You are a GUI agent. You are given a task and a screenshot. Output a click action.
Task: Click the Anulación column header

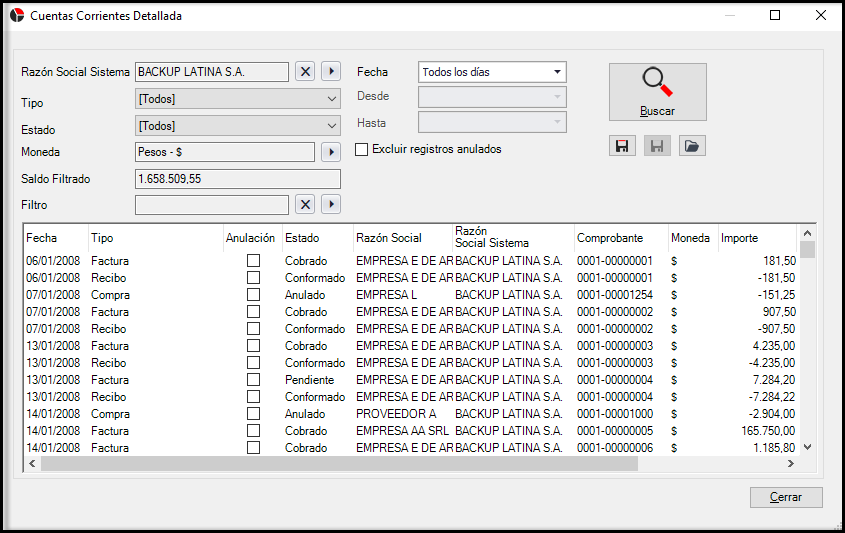[x=253, y=238]
